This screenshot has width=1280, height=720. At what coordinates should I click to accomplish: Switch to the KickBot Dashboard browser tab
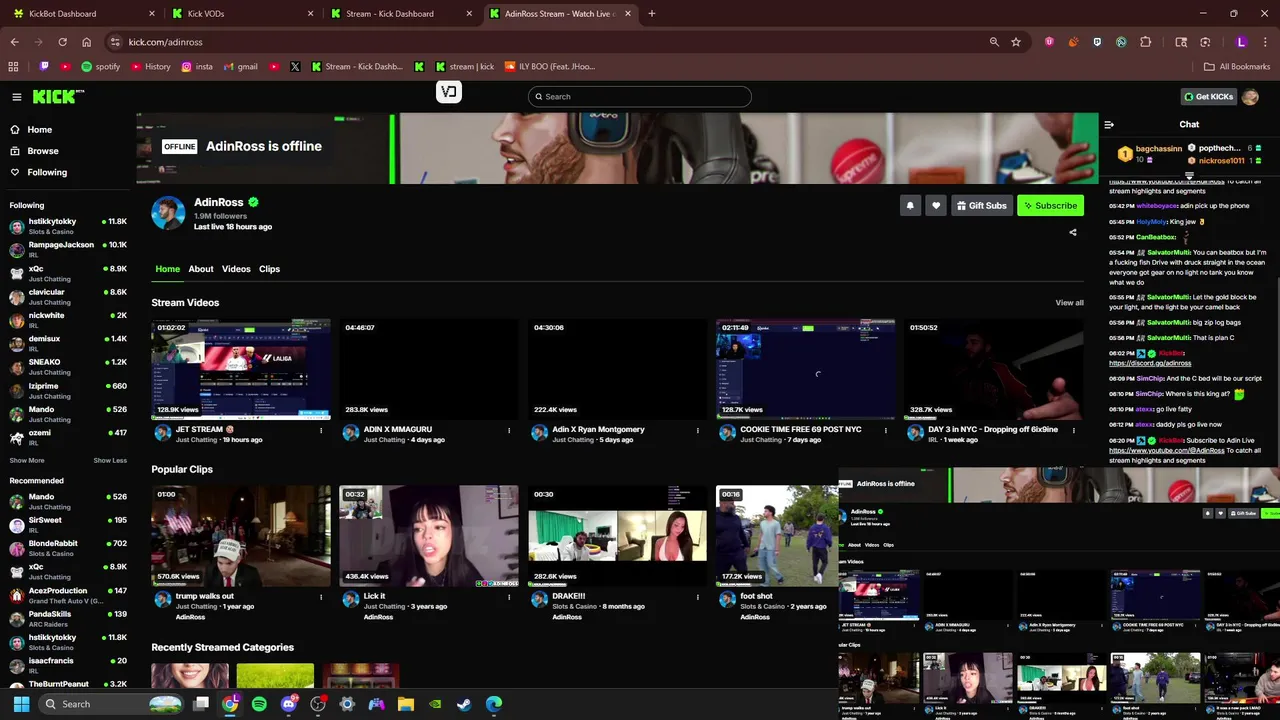coord(82,14)
